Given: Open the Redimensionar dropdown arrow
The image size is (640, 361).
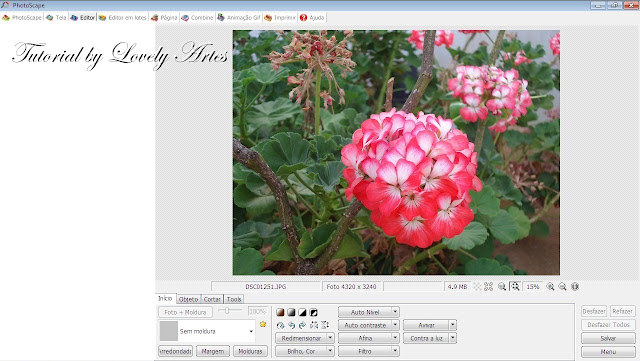Looking at the screenshot, I should click(x=330, y=338).
